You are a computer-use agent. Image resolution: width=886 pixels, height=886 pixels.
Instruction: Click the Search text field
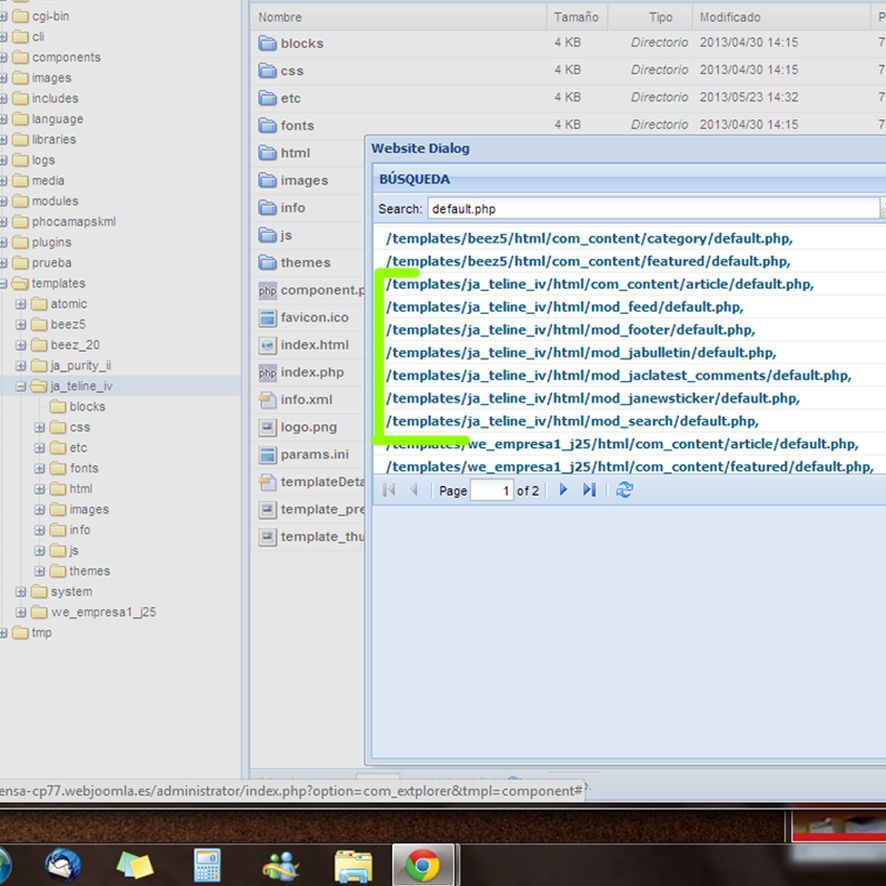654,209
